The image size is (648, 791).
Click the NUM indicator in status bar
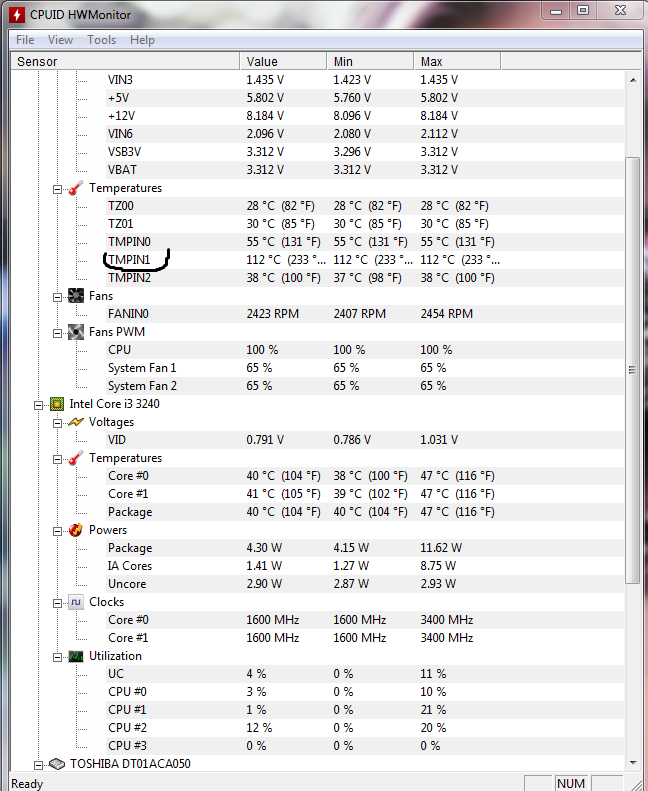click(571, 783)
